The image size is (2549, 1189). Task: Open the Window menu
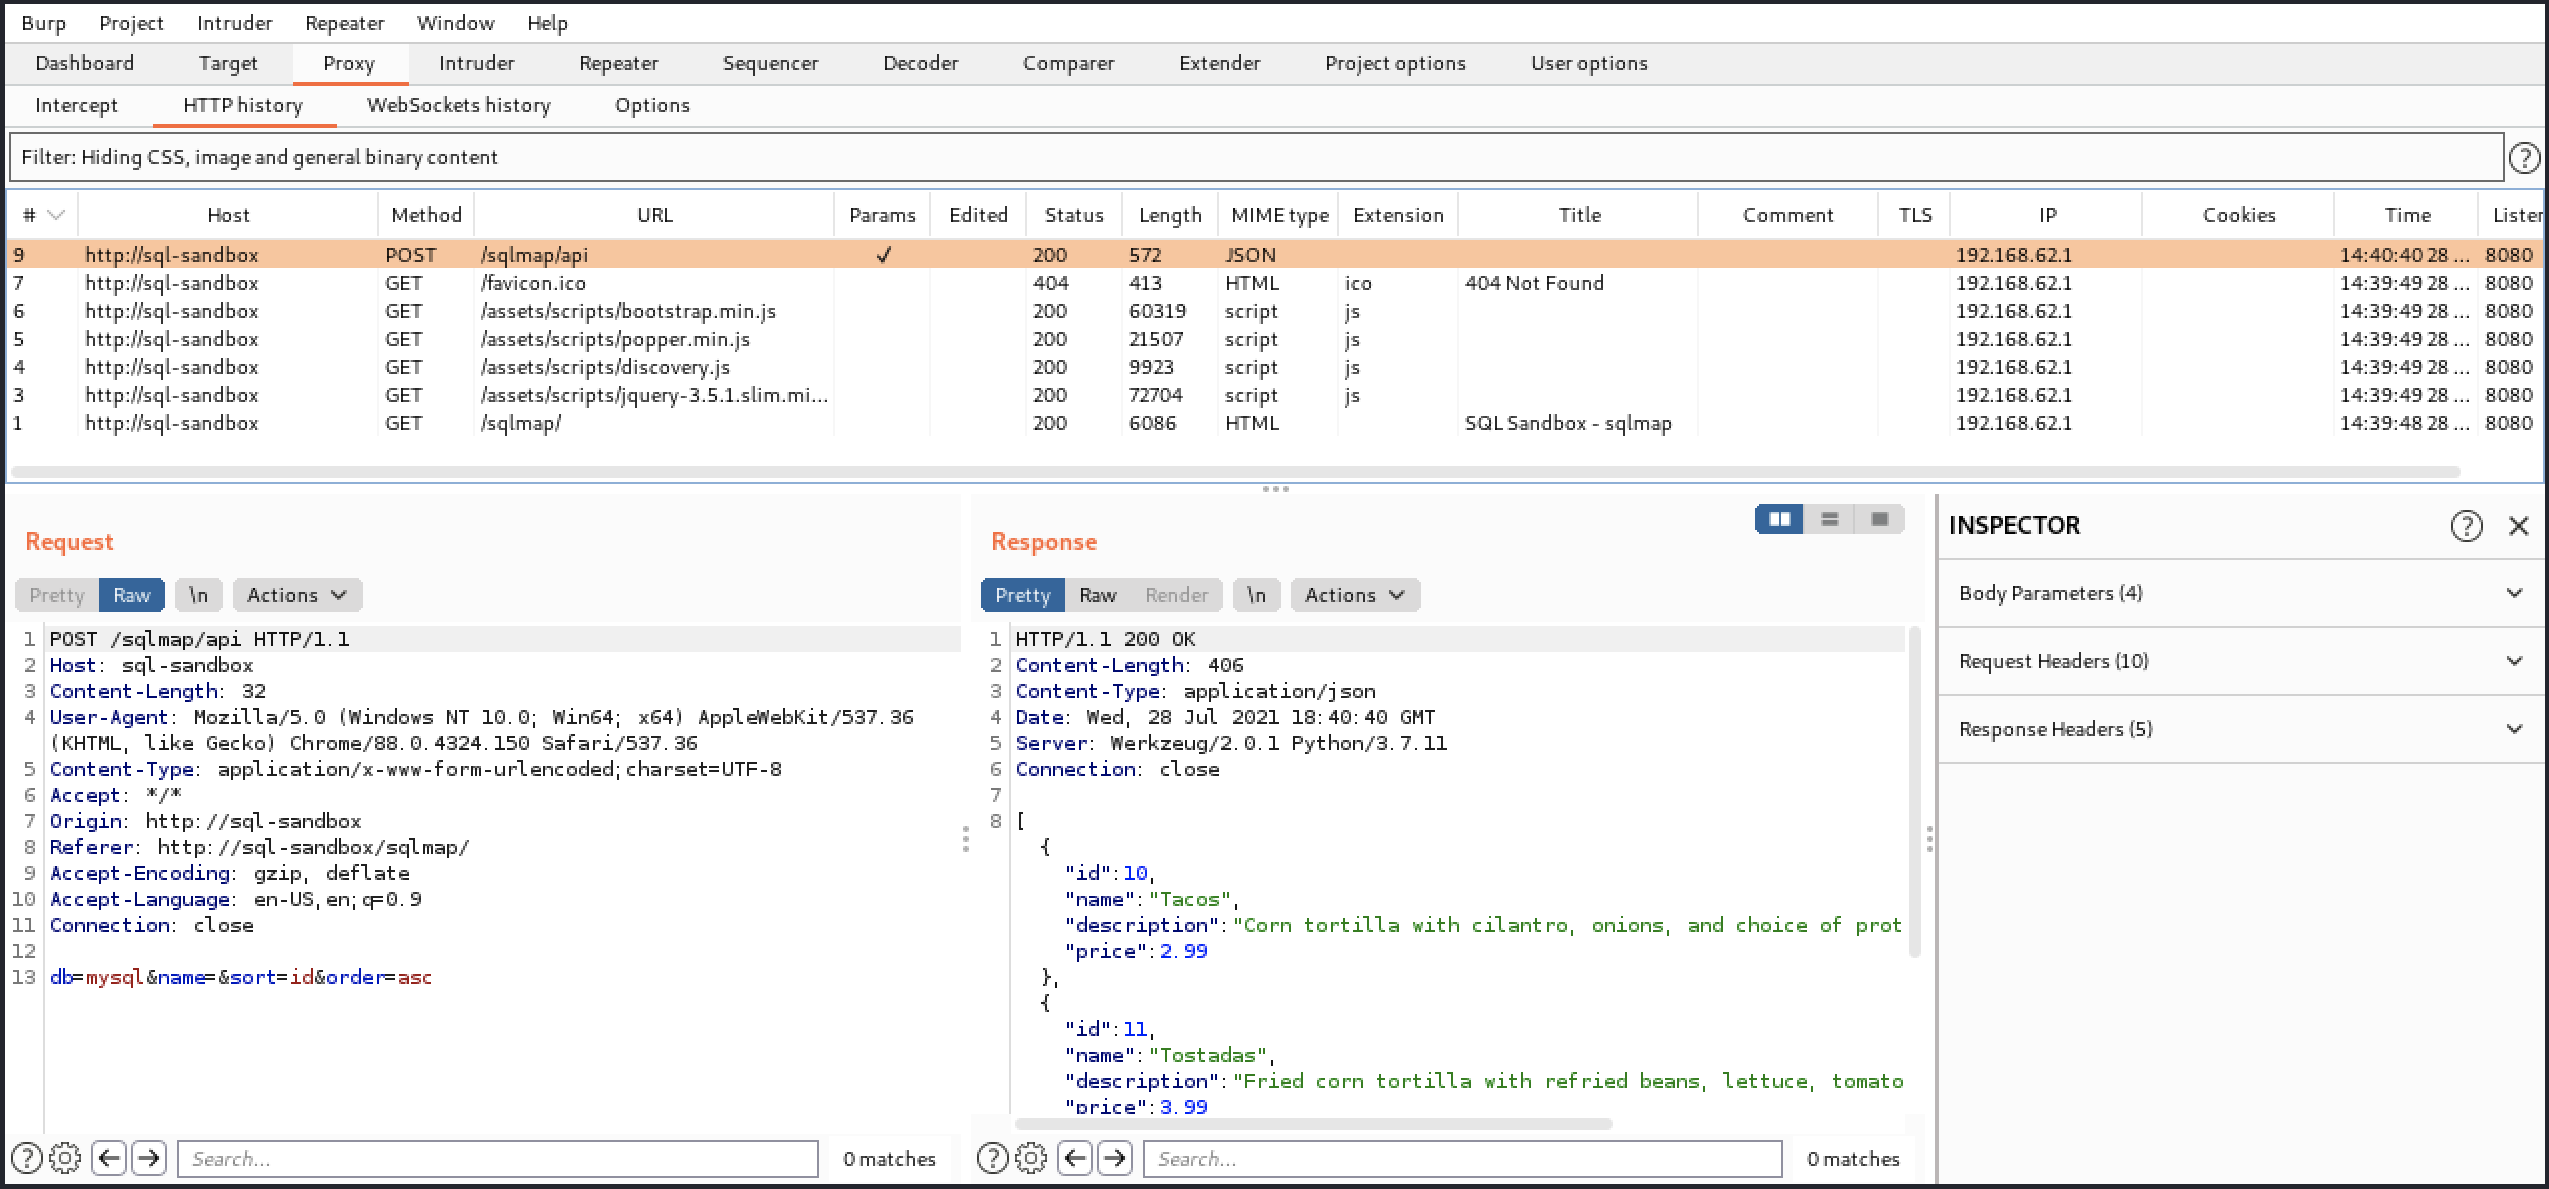[455, 23]
